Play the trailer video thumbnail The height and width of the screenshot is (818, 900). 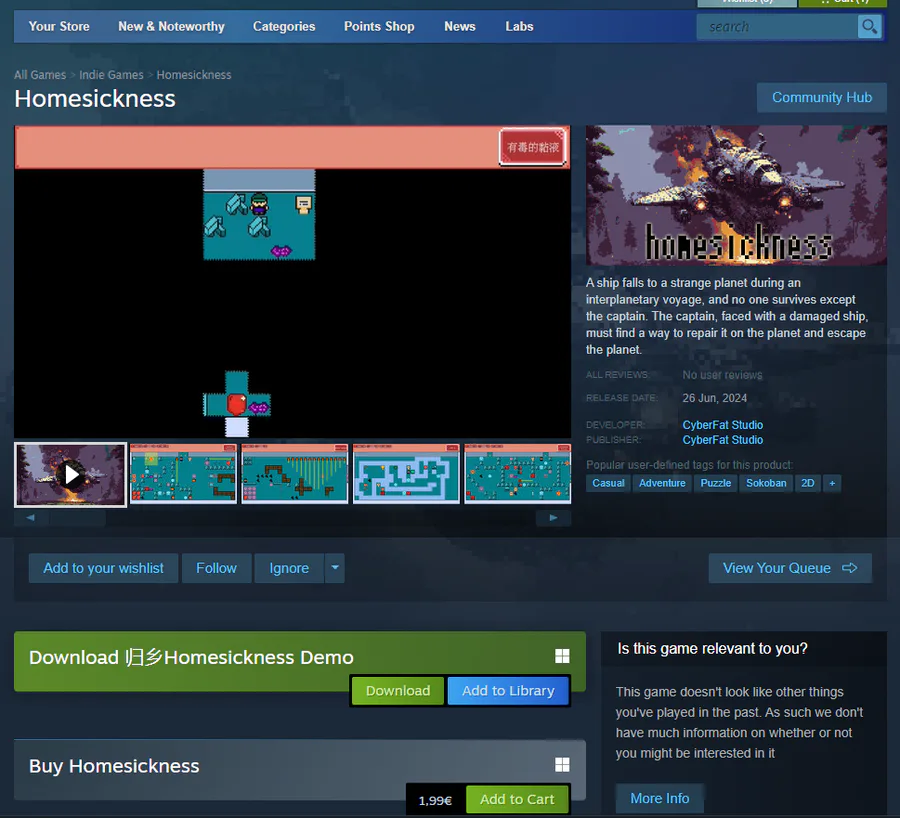71,475
